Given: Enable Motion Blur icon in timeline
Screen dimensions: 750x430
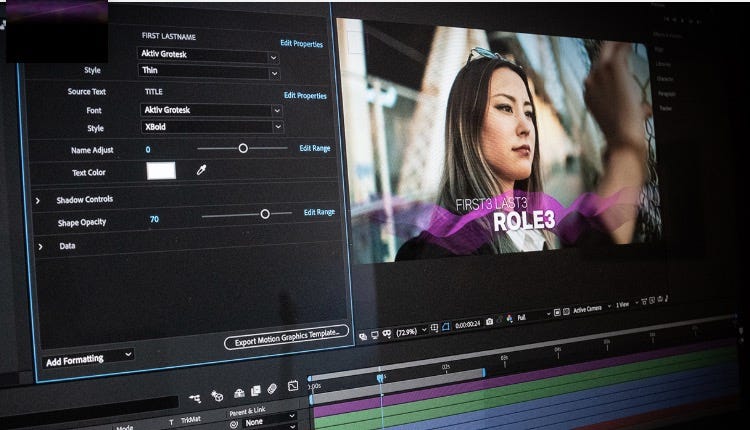Looking at the screenshot, I should click(x=272, y=388).
